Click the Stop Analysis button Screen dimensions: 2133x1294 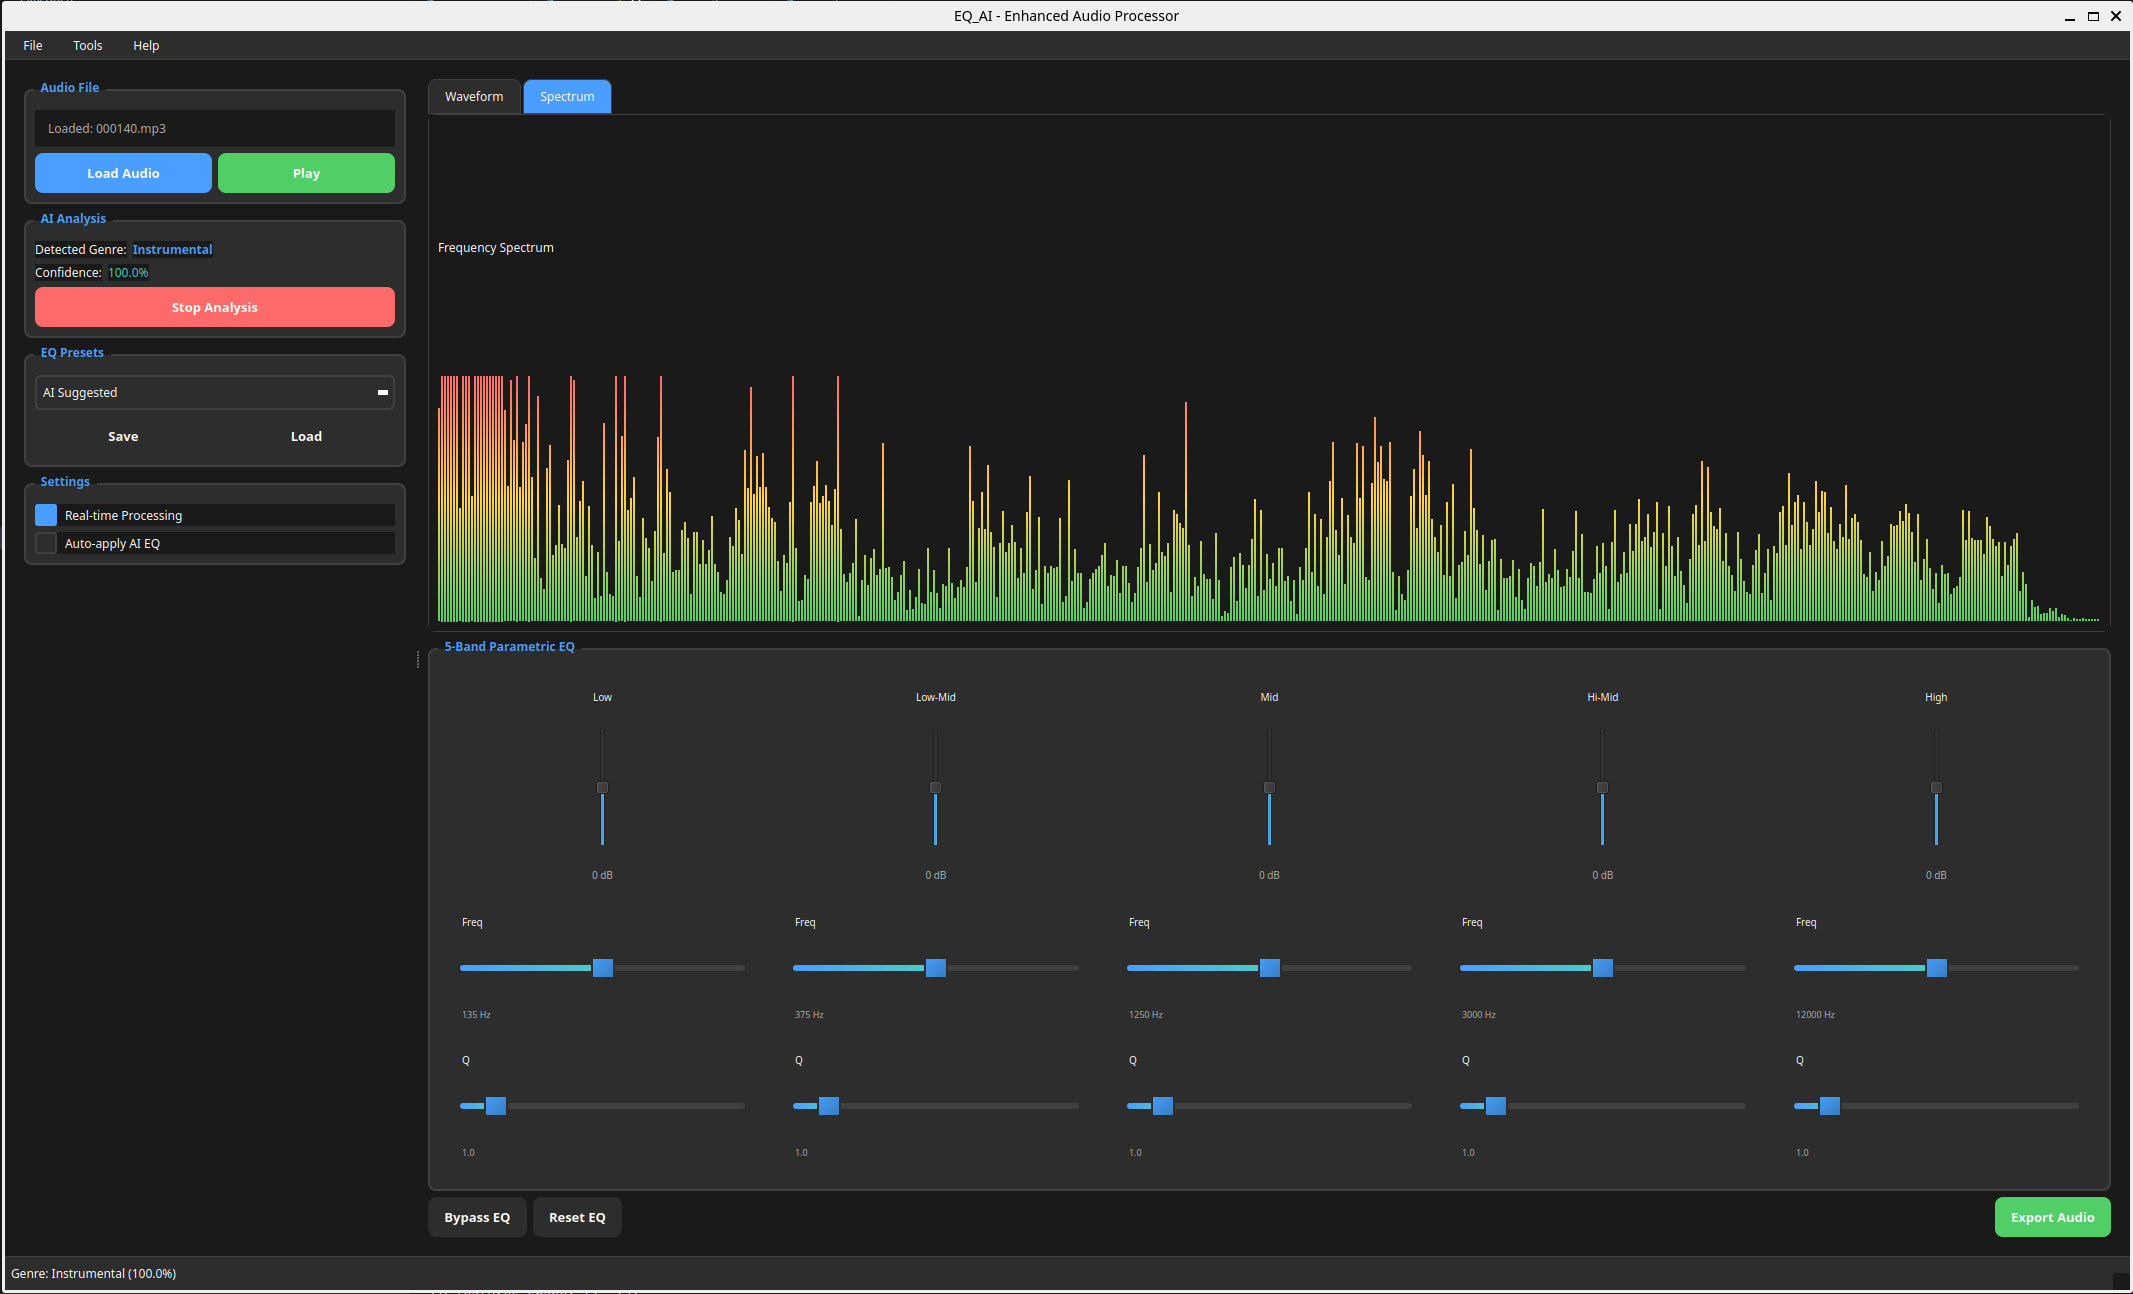click(214, 307)
